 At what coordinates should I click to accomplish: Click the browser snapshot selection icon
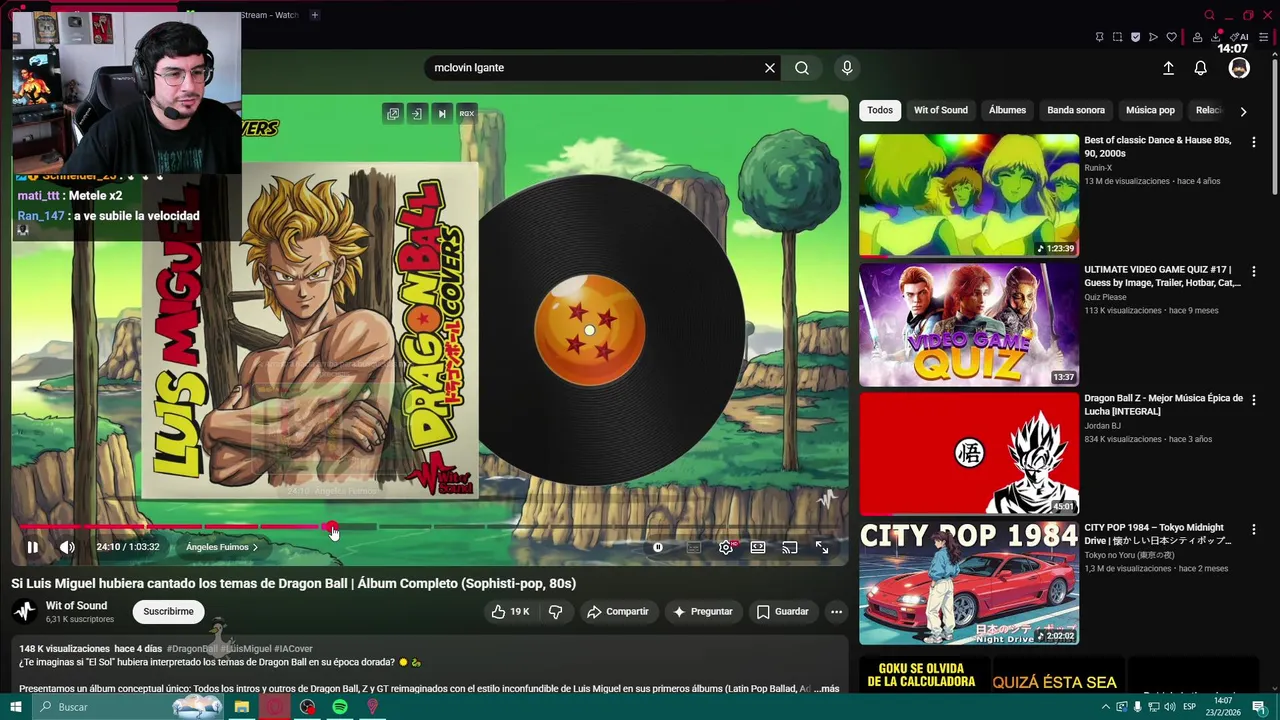[1117, 38]
